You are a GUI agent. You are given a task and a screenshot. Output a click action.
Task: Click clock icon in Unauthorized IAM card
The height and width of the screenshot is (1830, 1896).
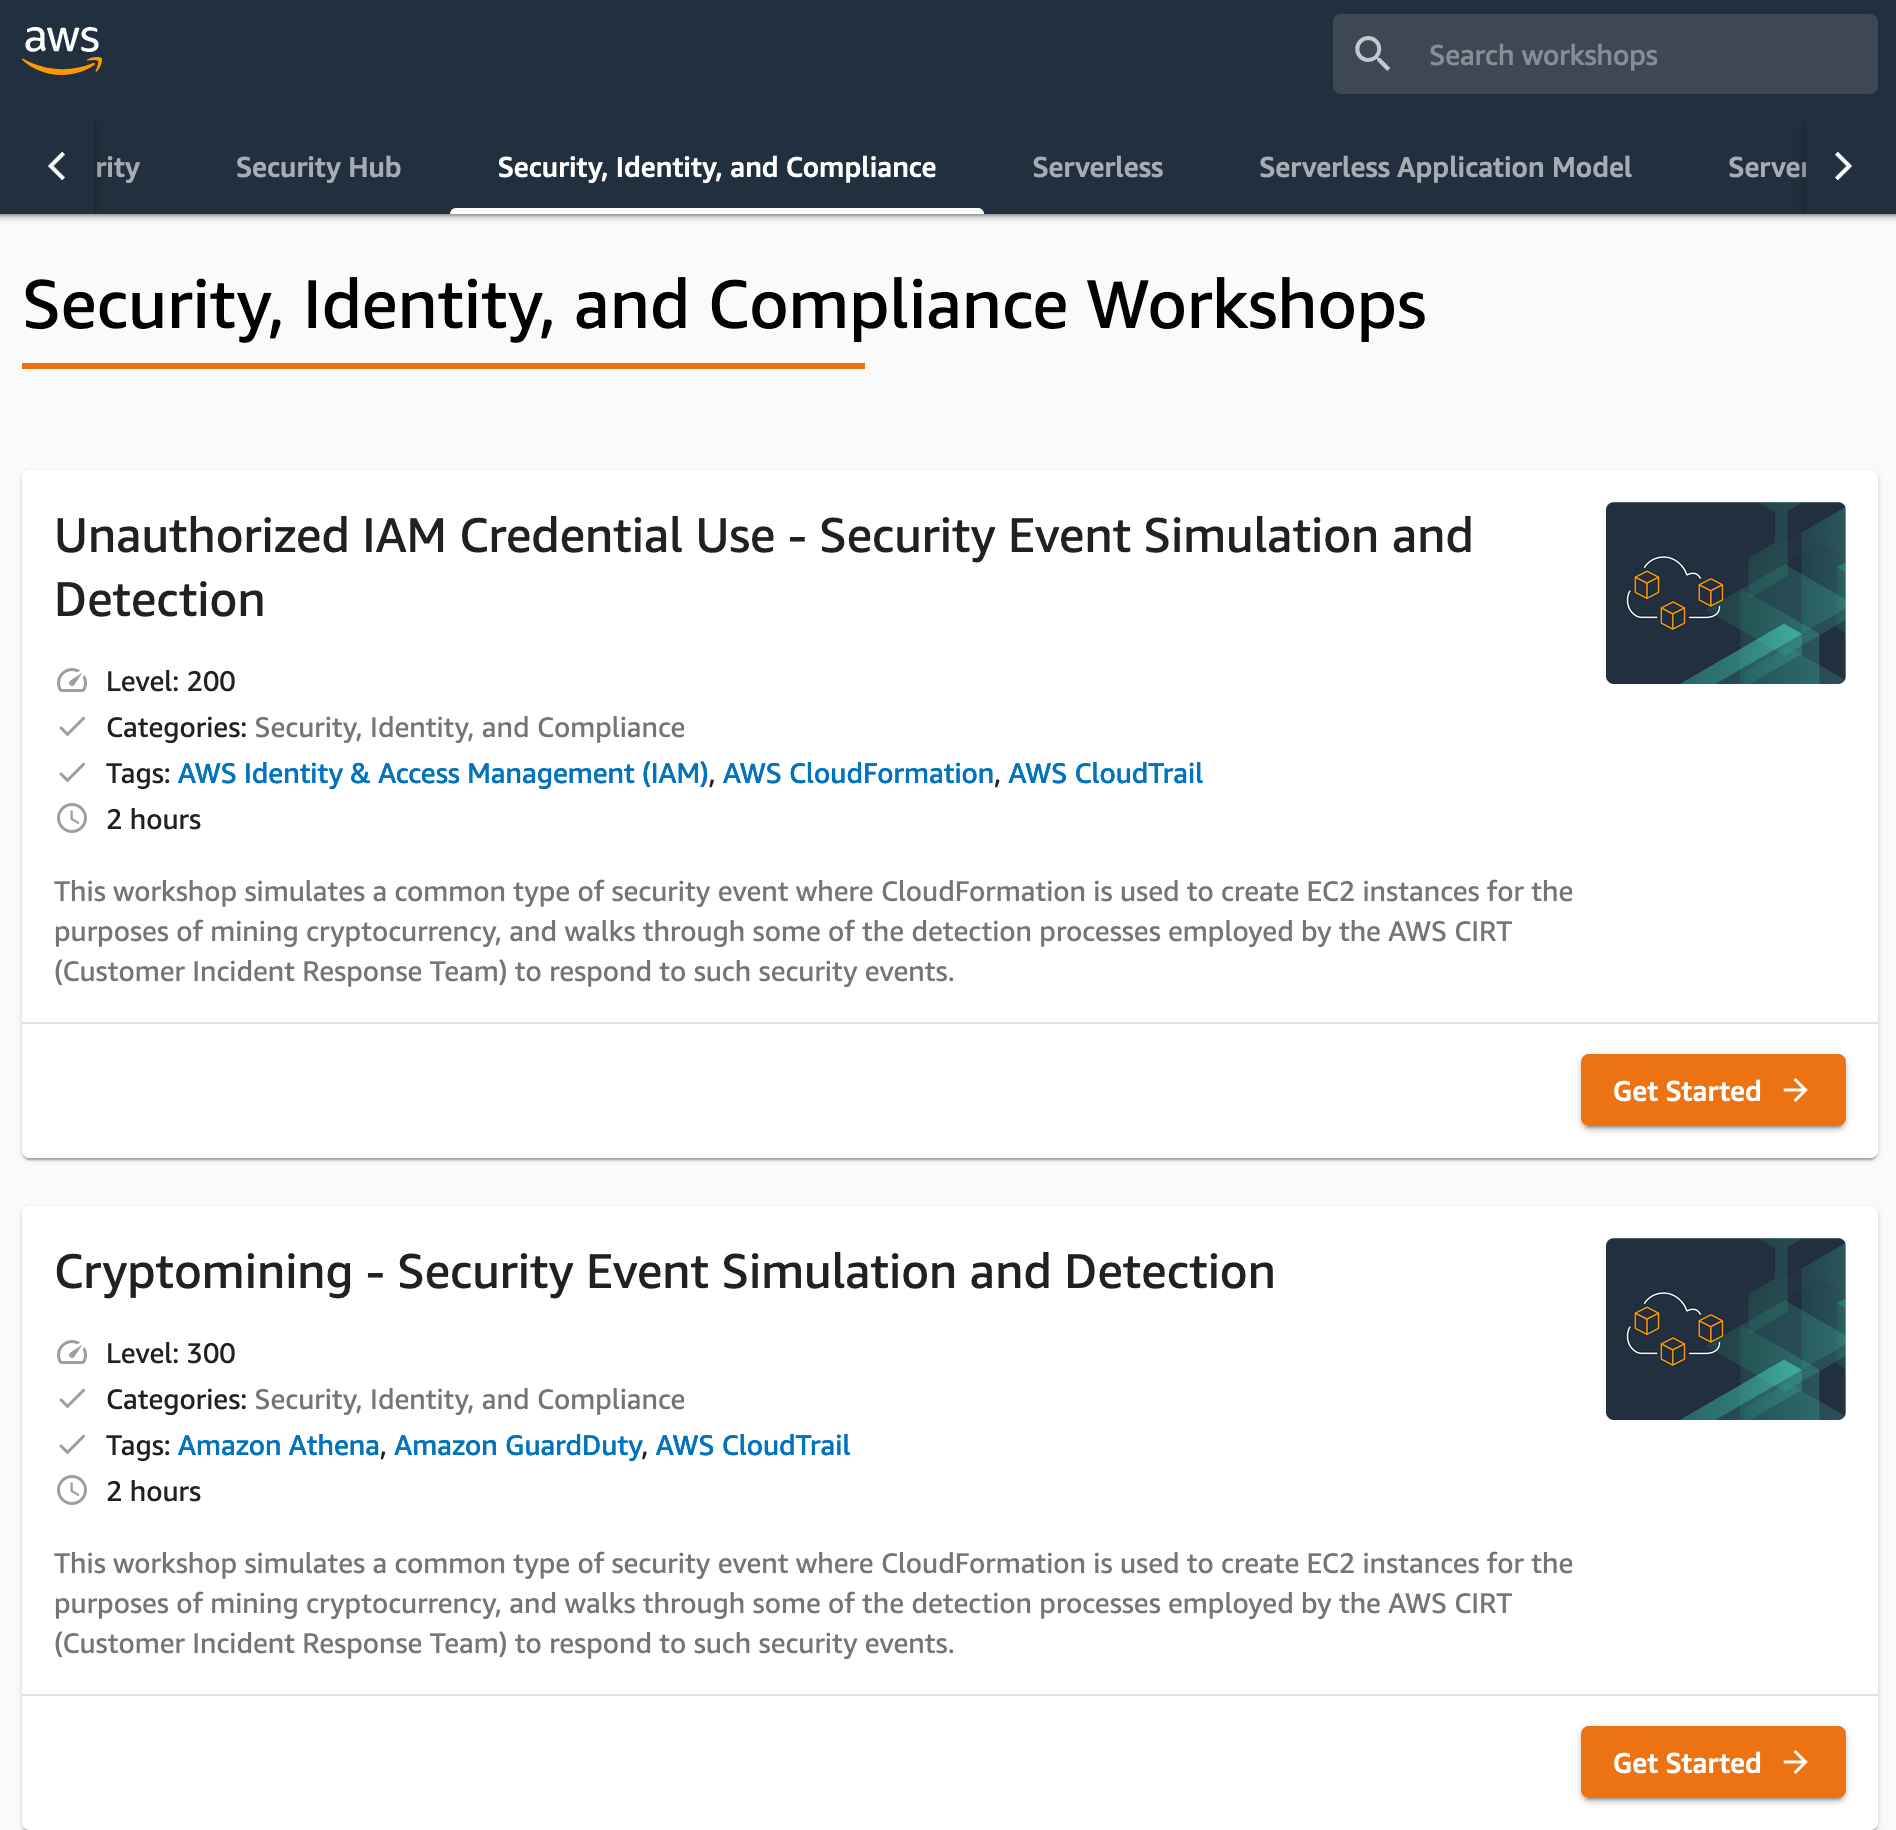72,819
